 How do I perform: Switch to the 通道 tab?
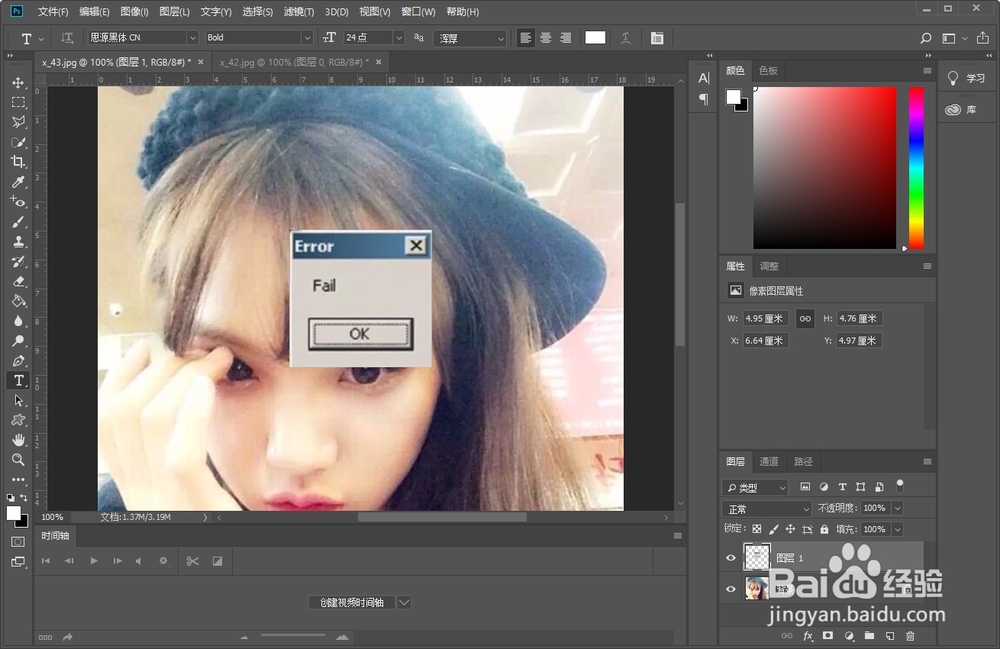769,462
